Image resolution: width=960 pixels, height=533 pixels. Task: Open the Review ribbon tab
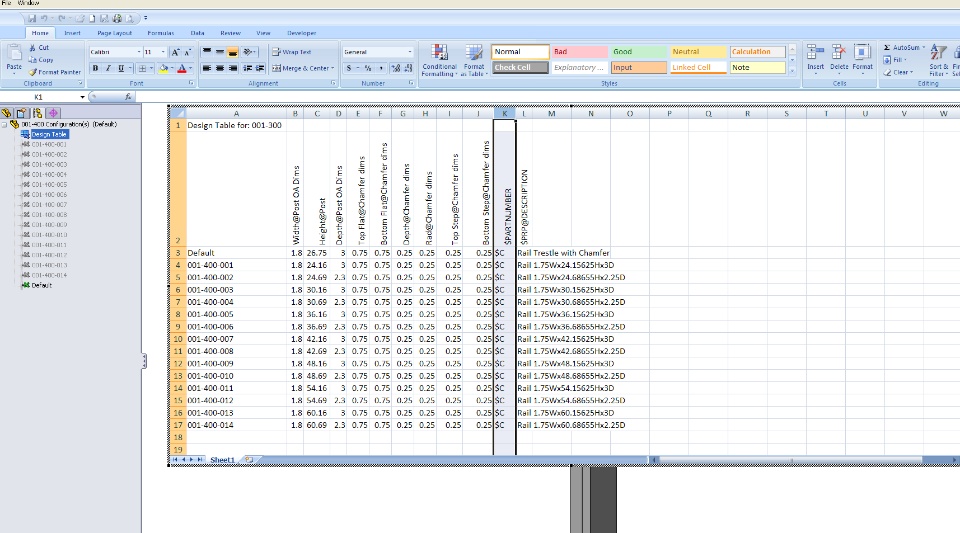click(230, 33)
